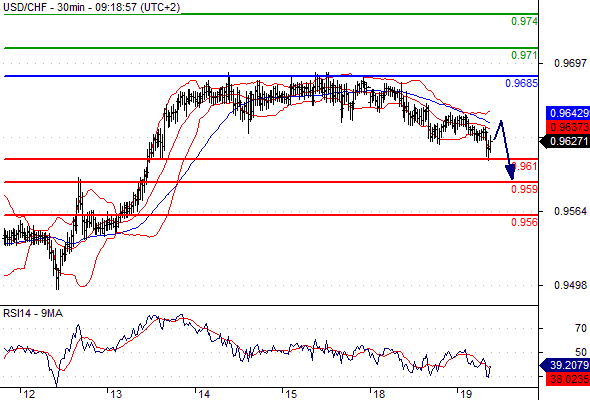This screenshot has height=400, width=590.
Task: Click date marker 18 on time axis
Action: [379, 394]
